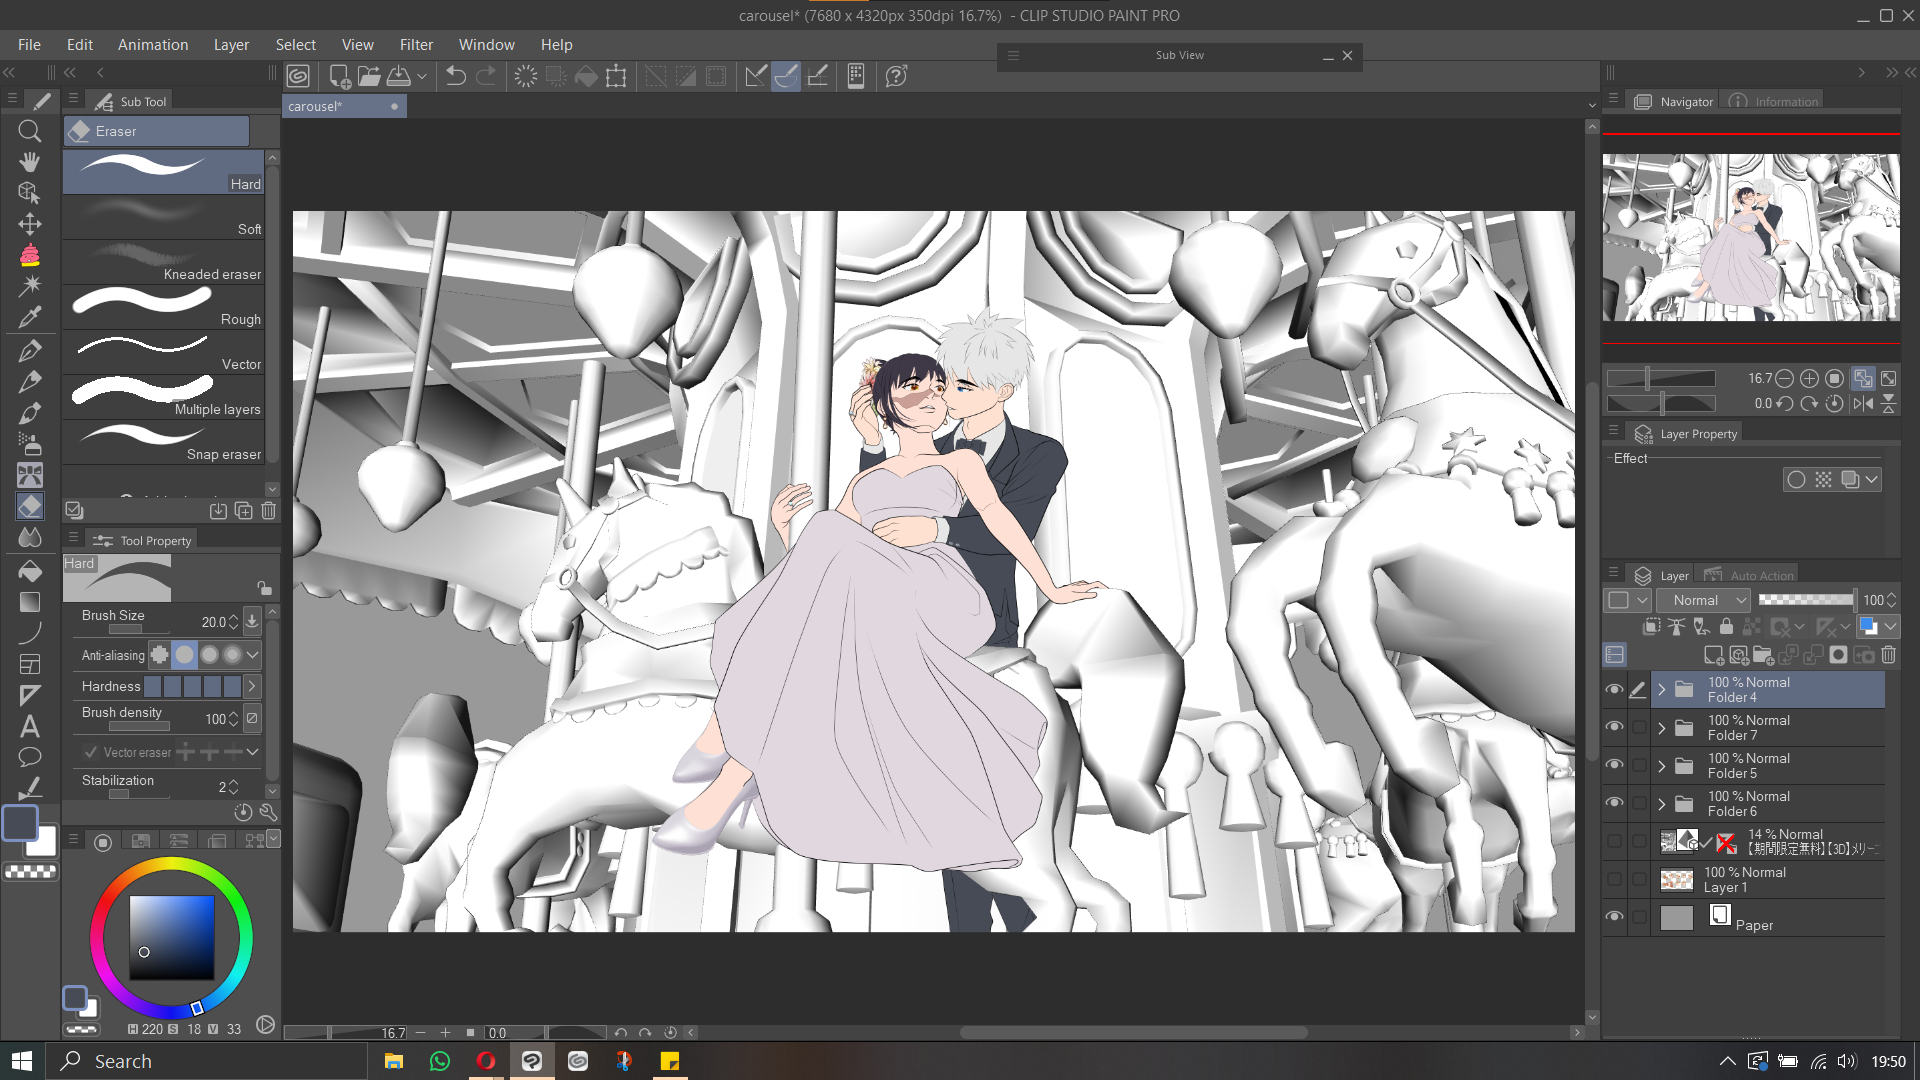Select the Kneaded eraser sub tool
The width and height of the screenshot is (1920, 1080).
[165, 262]
